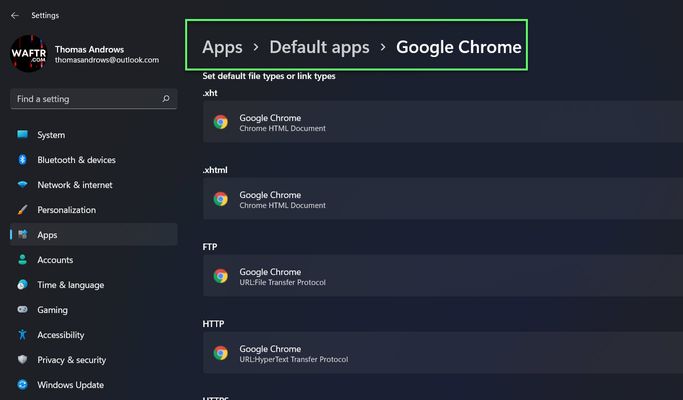Image resolution: width=683 pixels, height=400 pixels.
Task: Open Accounts settings
Action: click(x=94, y=260)
